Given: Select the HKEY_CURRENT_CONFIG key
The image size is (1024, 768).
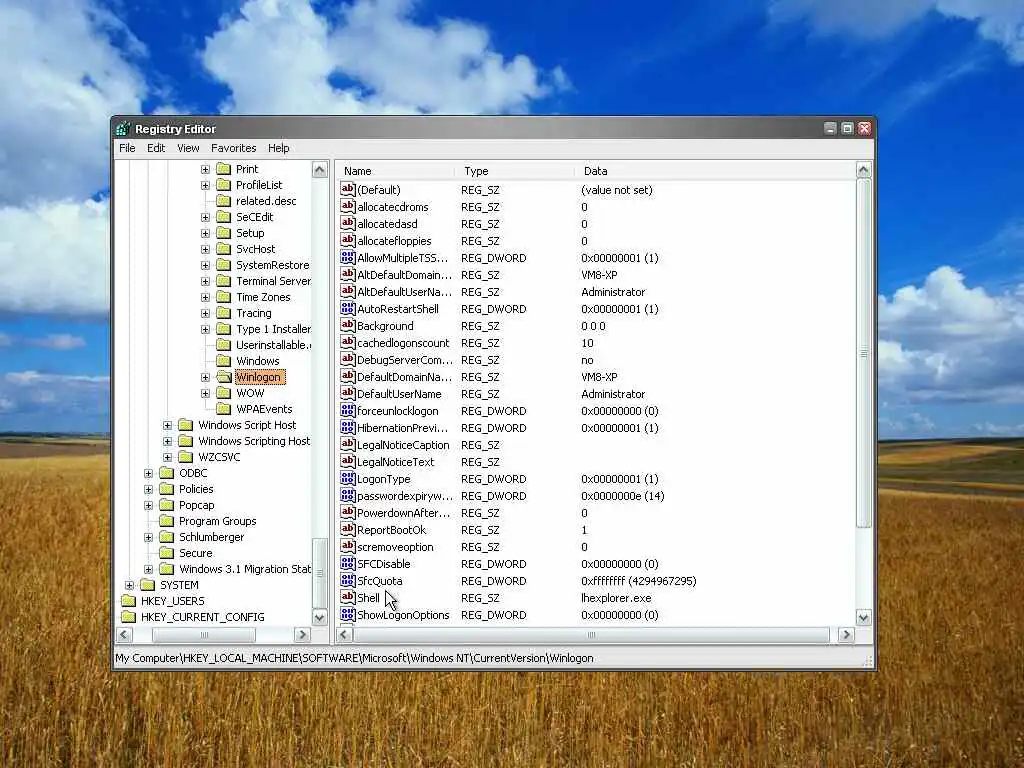Looking at the screenshot, I should click(x=202, y=617).
